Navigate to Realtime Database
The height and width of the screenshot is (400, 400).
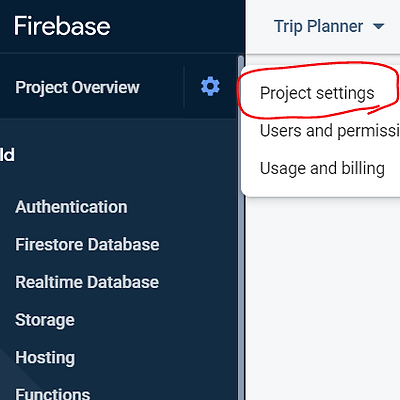click(87, 282)
